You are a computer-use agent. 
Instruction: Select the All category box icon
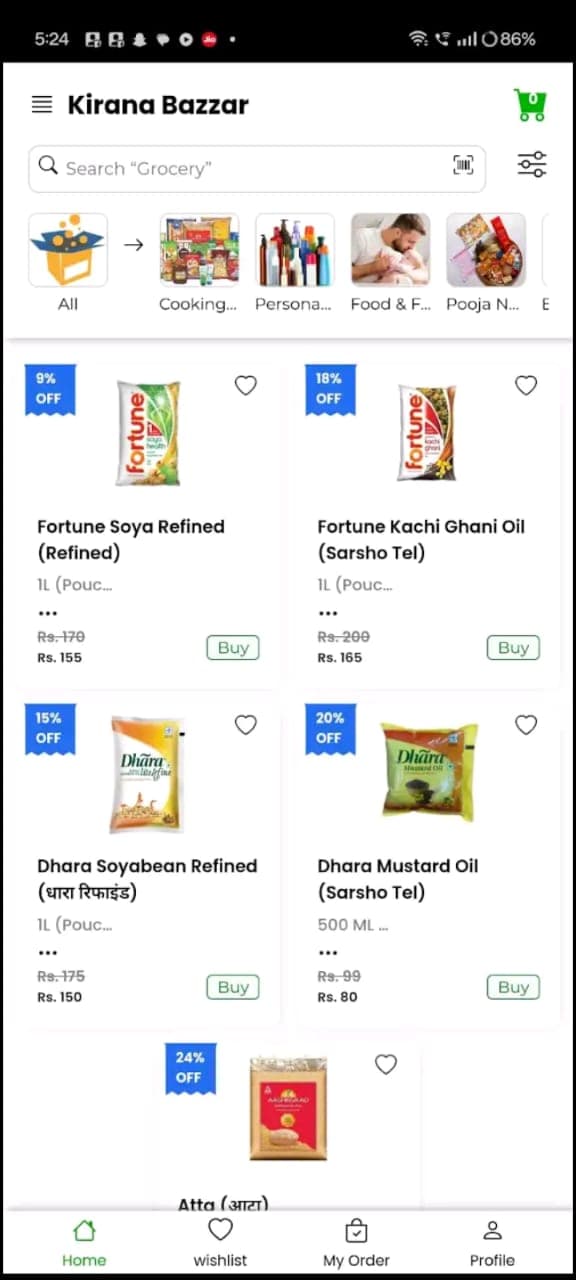point(68,250)
